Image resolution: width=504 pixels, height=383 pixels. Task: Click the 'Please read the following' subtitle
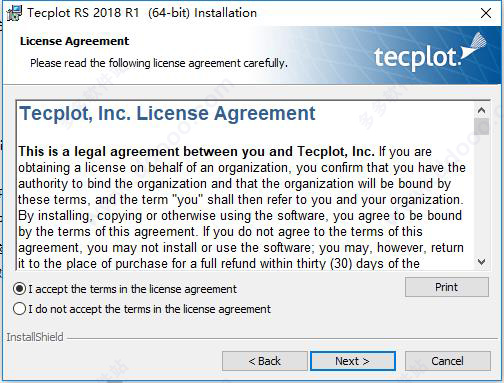[x=159, y=63]
